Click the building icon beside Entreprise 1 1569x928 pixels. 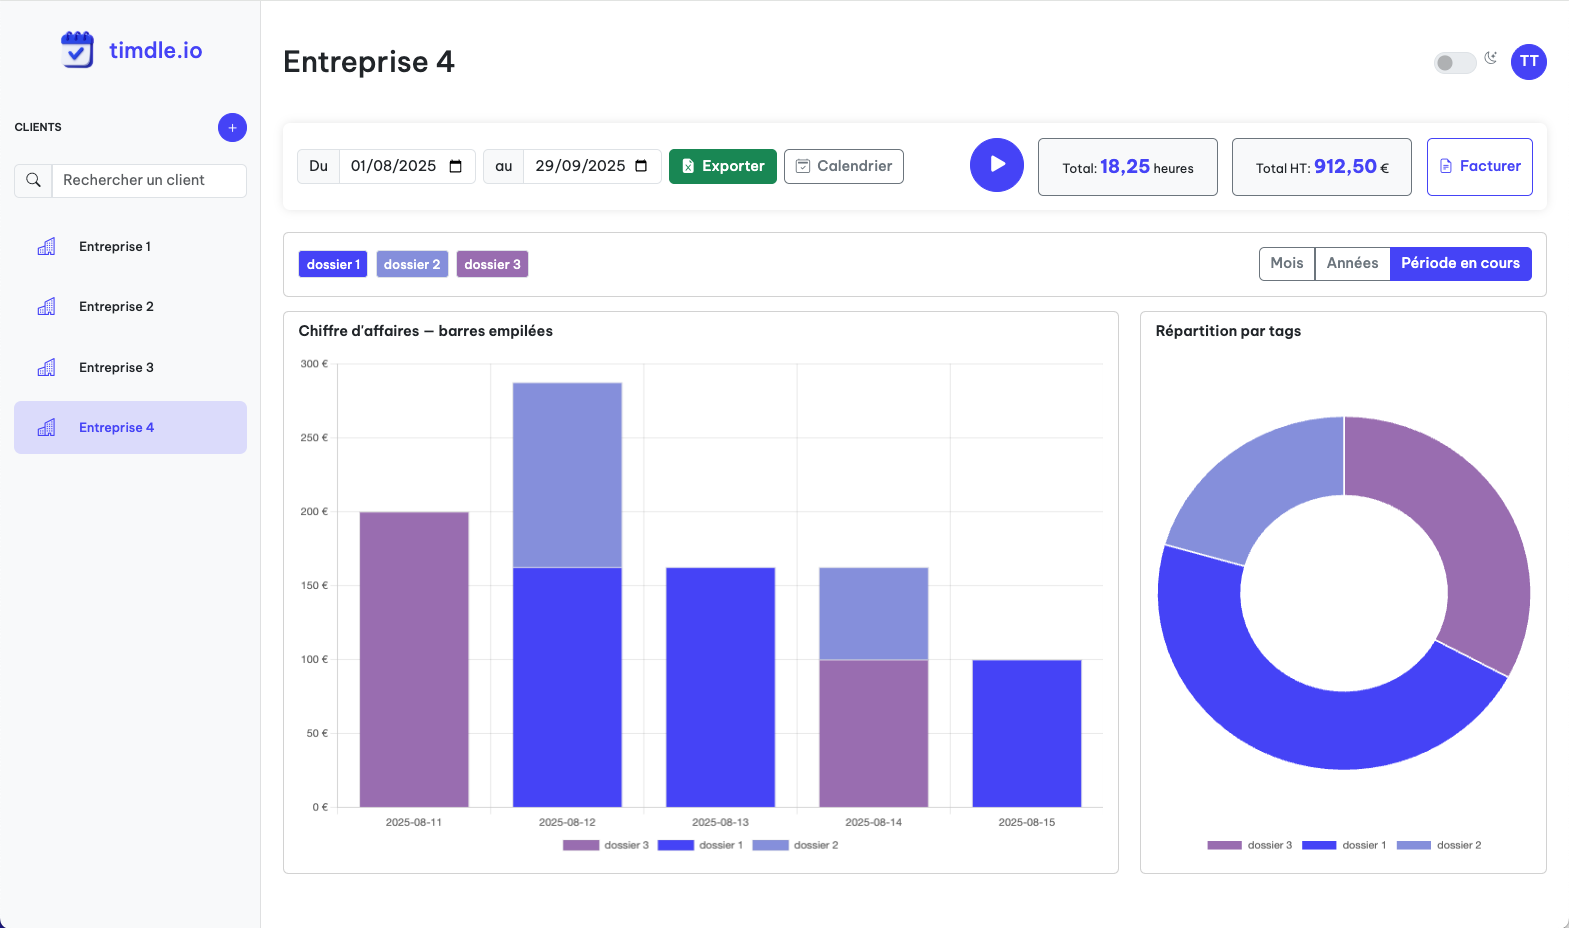(x=46, y=247)
